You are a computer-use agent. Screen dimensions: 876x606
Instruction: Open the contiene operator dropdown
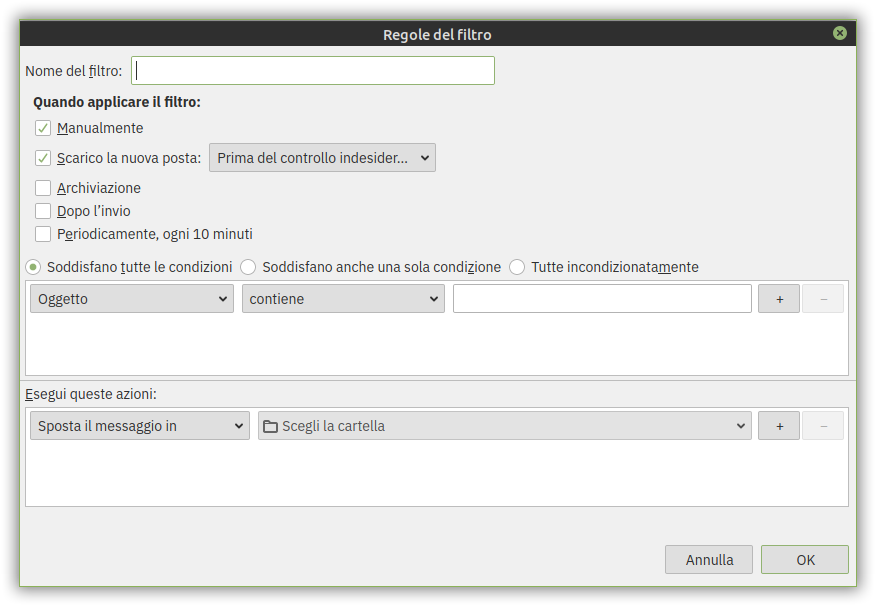[343, 299]
